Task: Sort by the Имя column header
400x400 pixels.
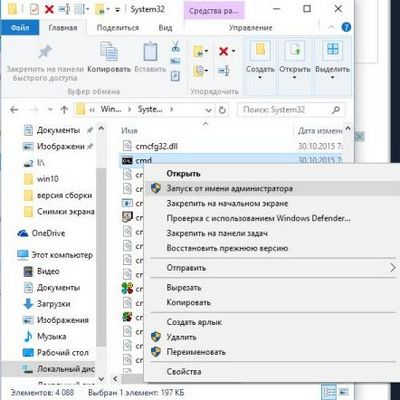Action: coord(129,131)
